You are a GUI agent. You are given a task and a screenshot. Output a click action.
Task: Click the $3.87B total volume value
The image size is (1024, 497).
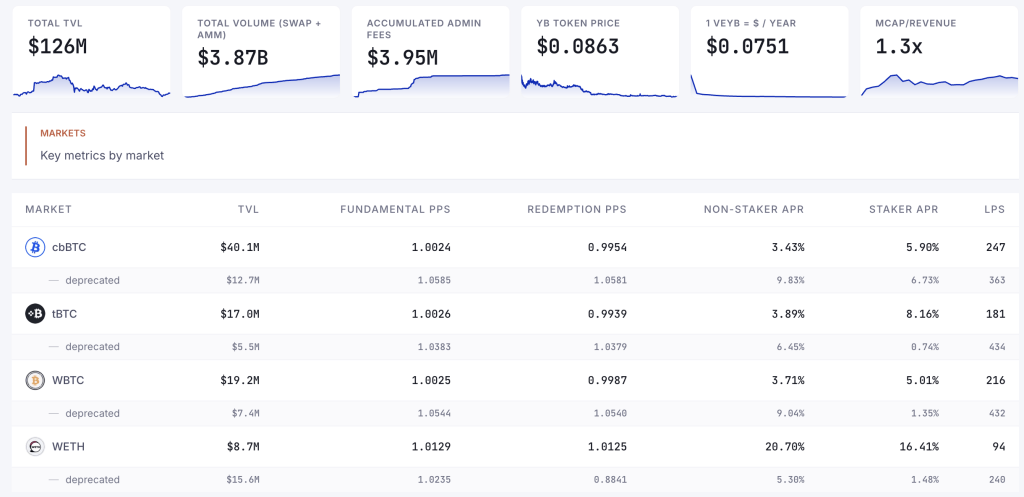pos(232,57)
